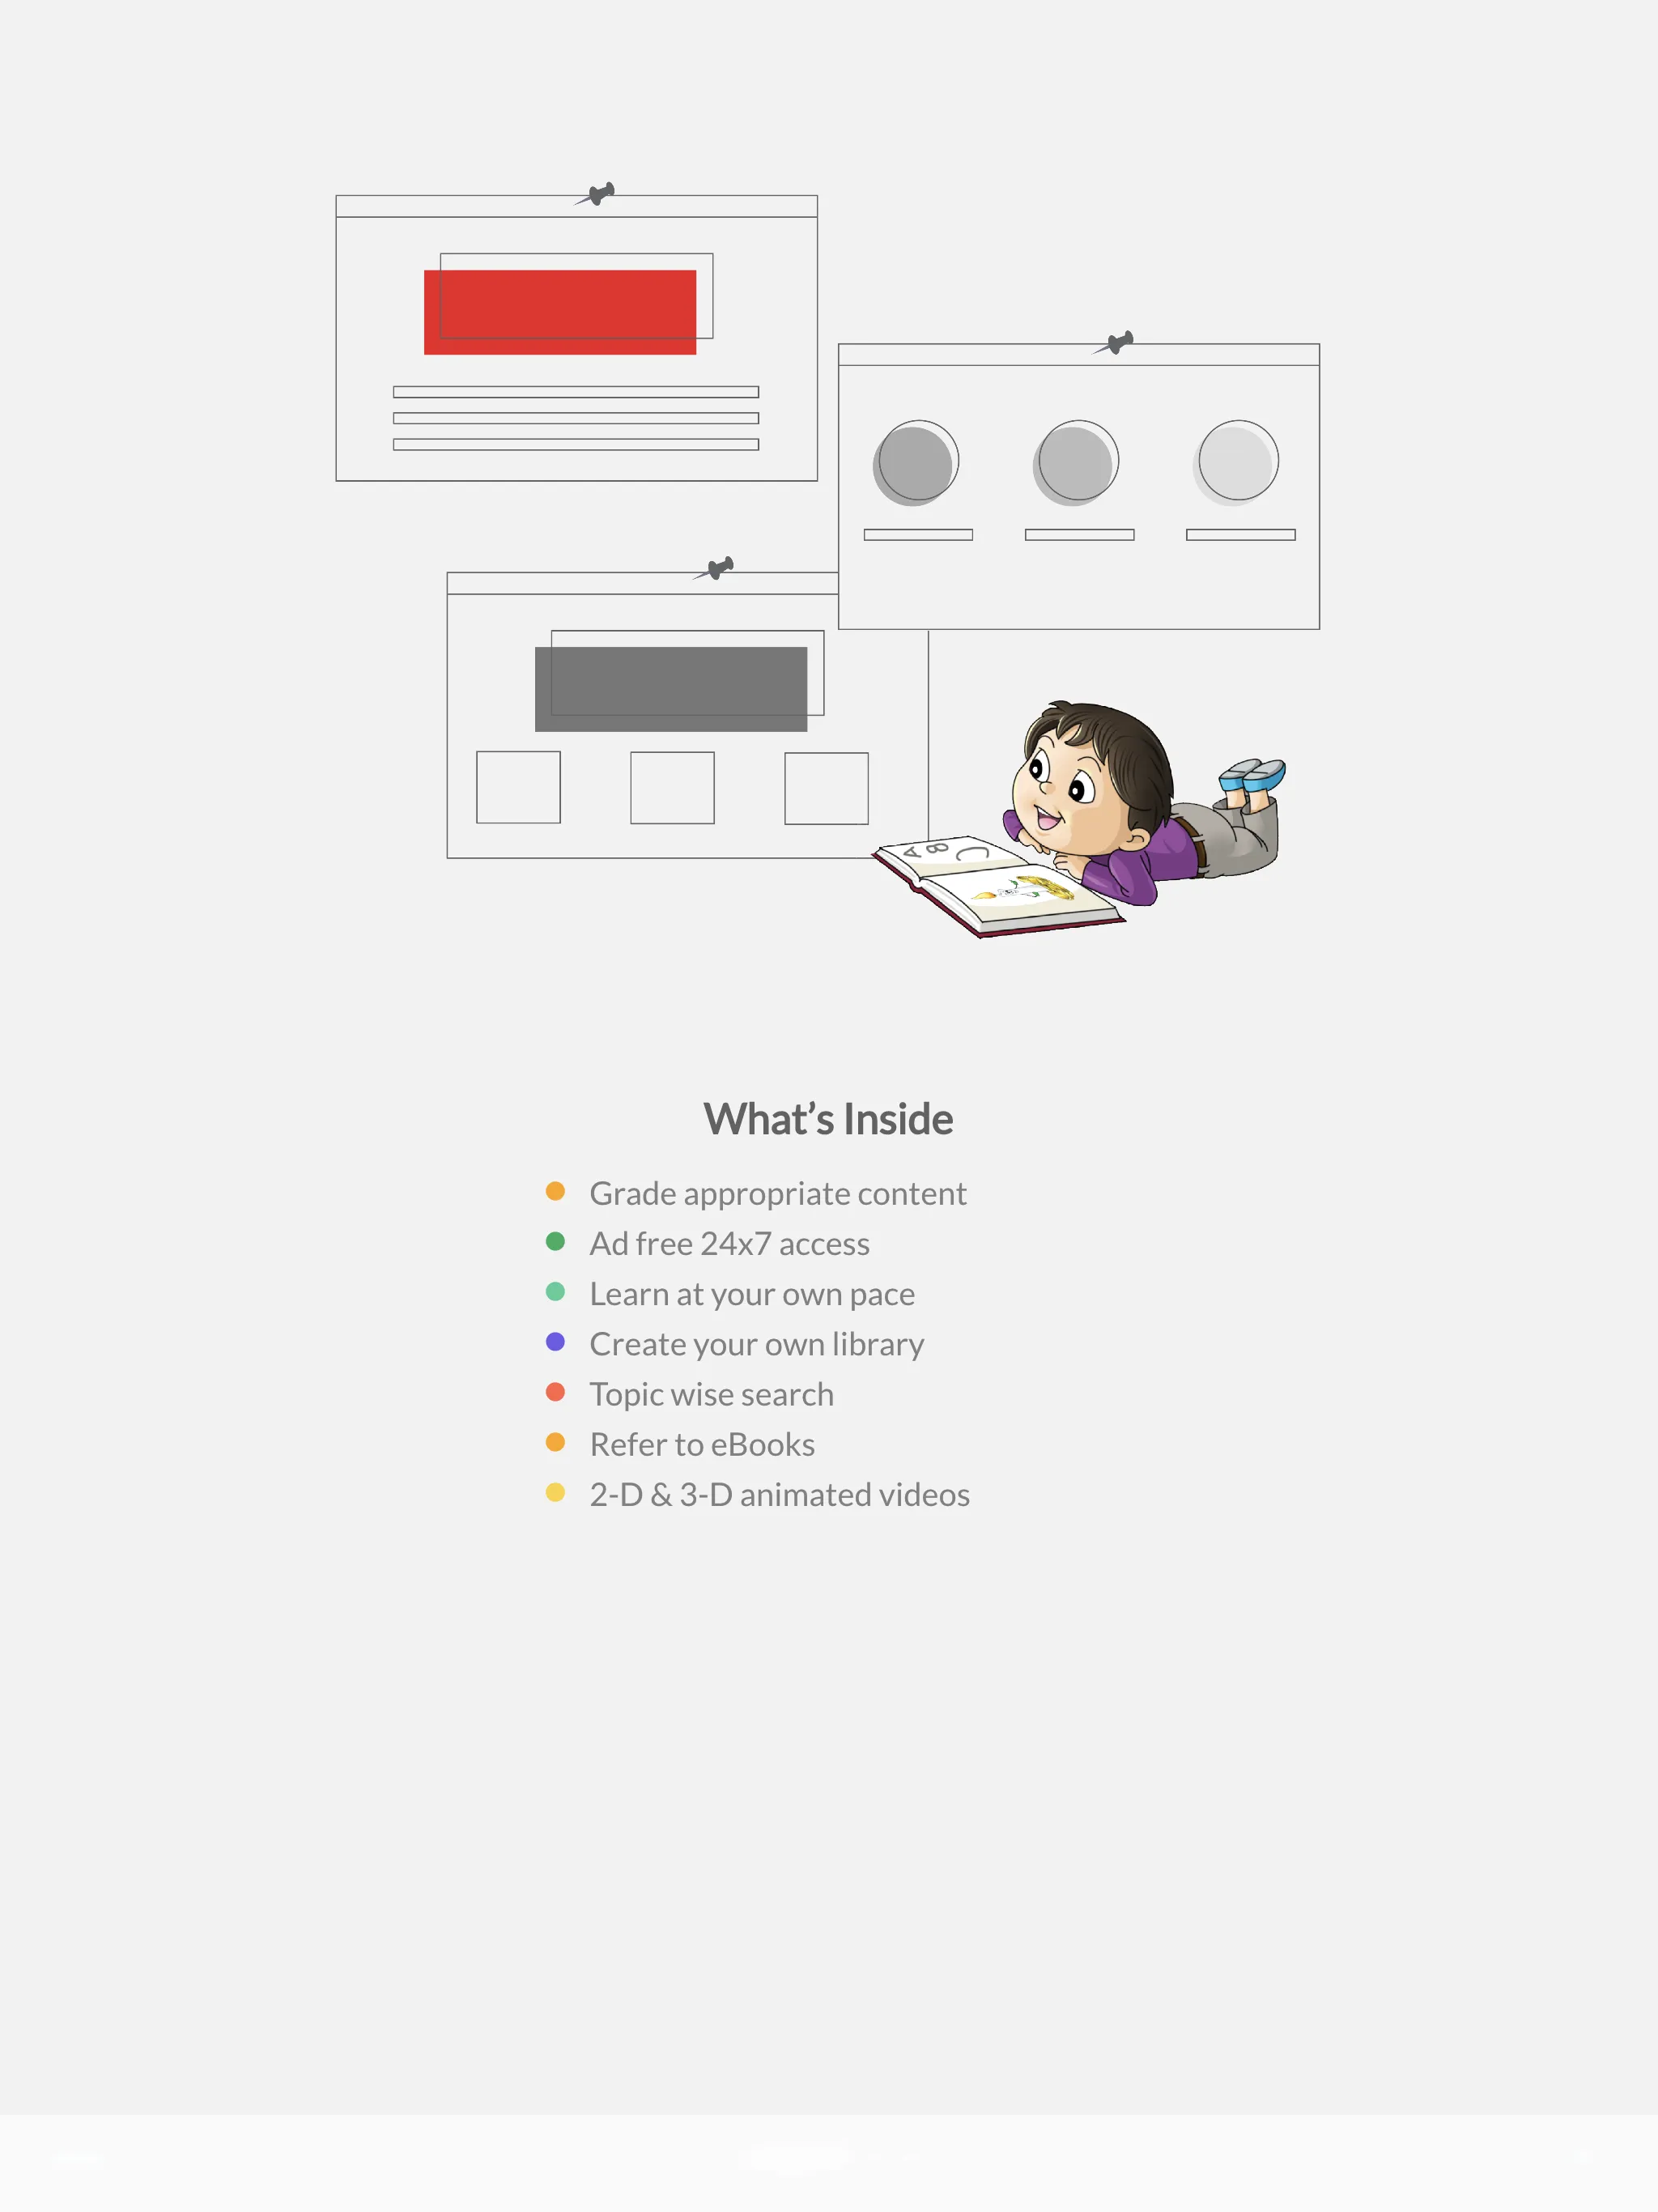Screen dimensions: 1658x2212
Task: Select the top wireframe layout card
Action: 572,339
